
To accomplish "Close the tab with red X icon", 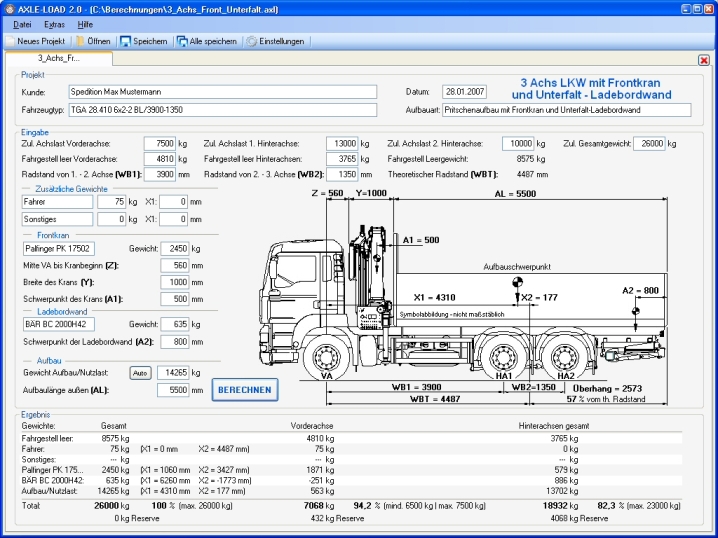I will 703,60.
